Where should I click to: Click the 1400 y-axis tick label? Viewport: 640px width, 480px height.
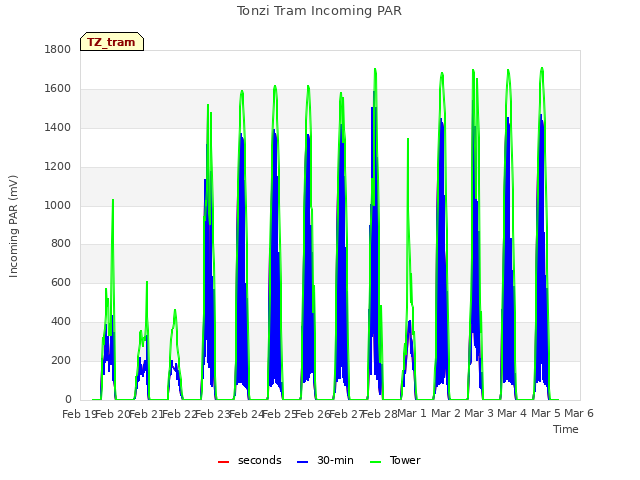58,127
